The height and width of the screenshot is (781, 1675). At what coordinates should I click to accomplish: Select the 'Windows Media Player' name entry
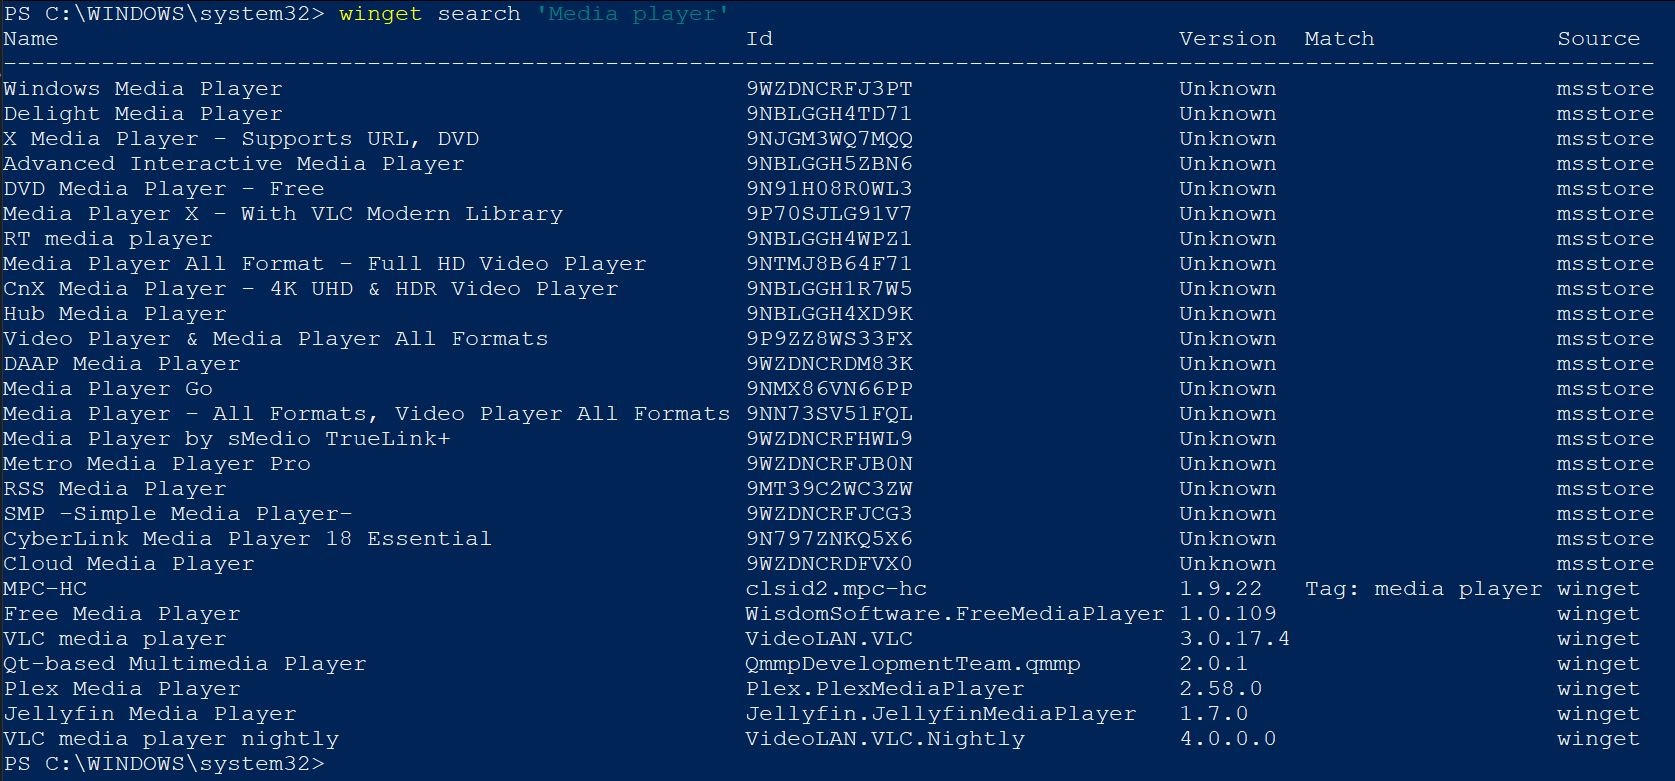143,89
